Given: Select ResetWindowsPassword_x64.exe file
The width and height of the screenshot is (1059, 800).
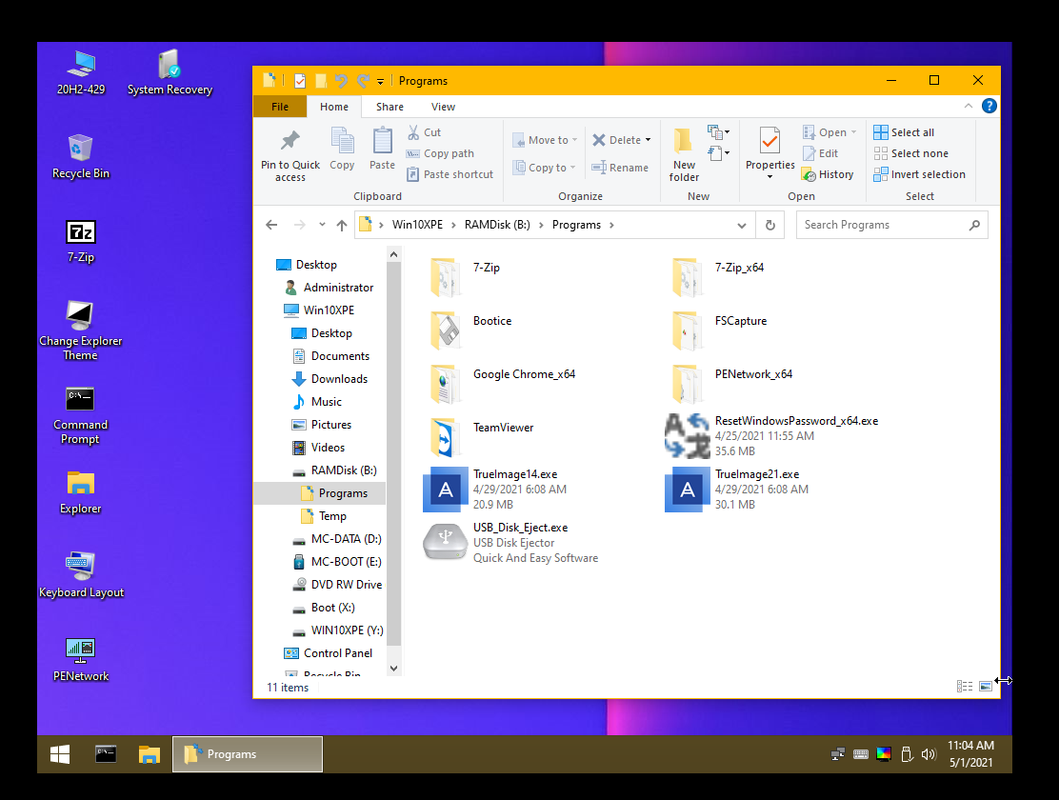Looking at the screenshot, I should (x=771, y=435).
